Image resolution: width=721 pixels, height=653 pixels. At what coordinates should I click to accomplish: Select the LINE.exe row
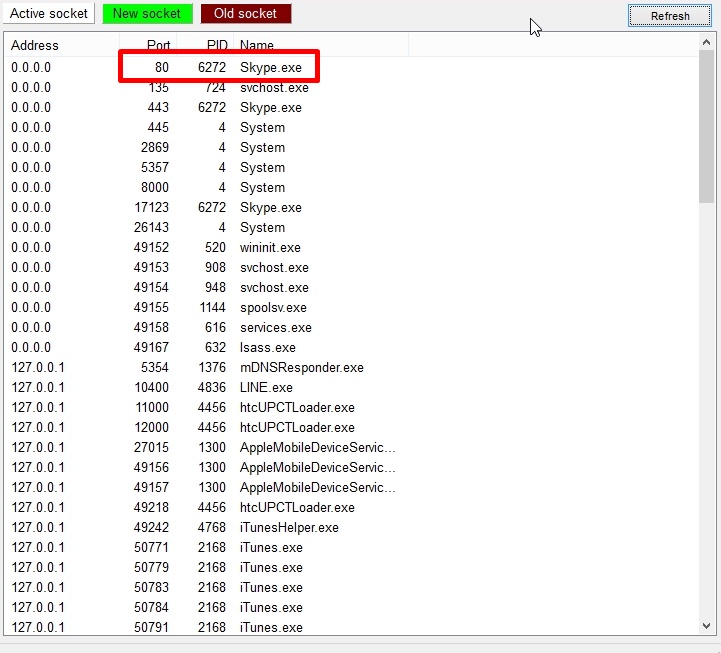(351, 387)
